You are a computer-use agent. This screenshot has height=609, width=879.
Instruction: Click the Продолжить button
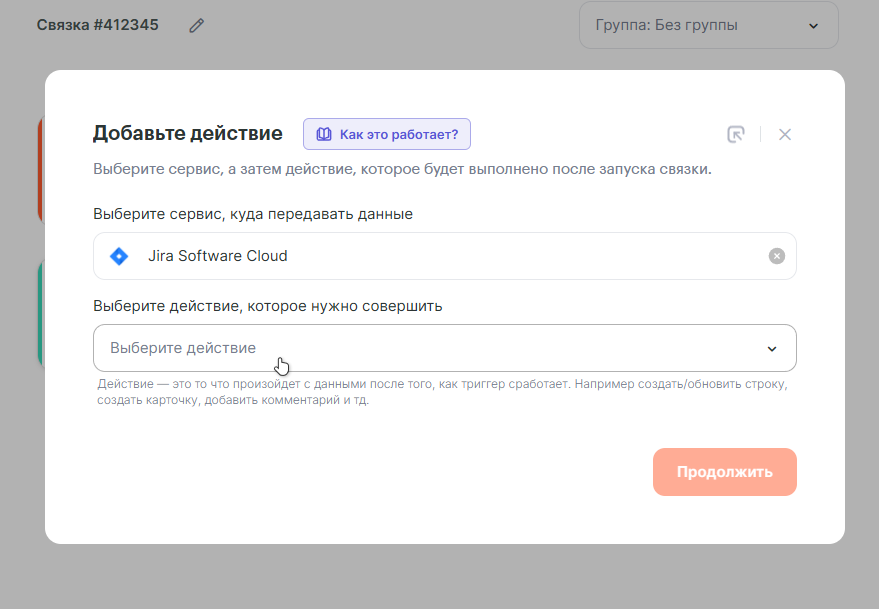pos(724,472)
